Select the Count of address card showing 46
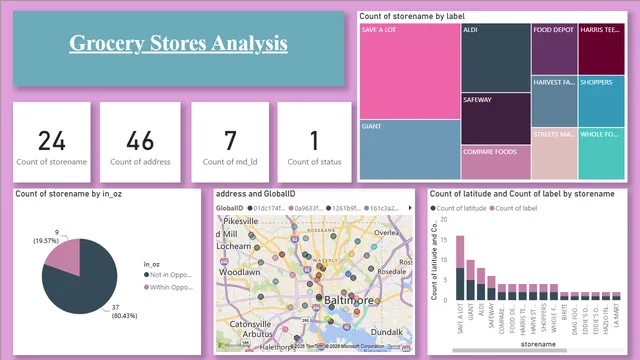The width and height of the screenshot is (640, 360). pos(140,142)
